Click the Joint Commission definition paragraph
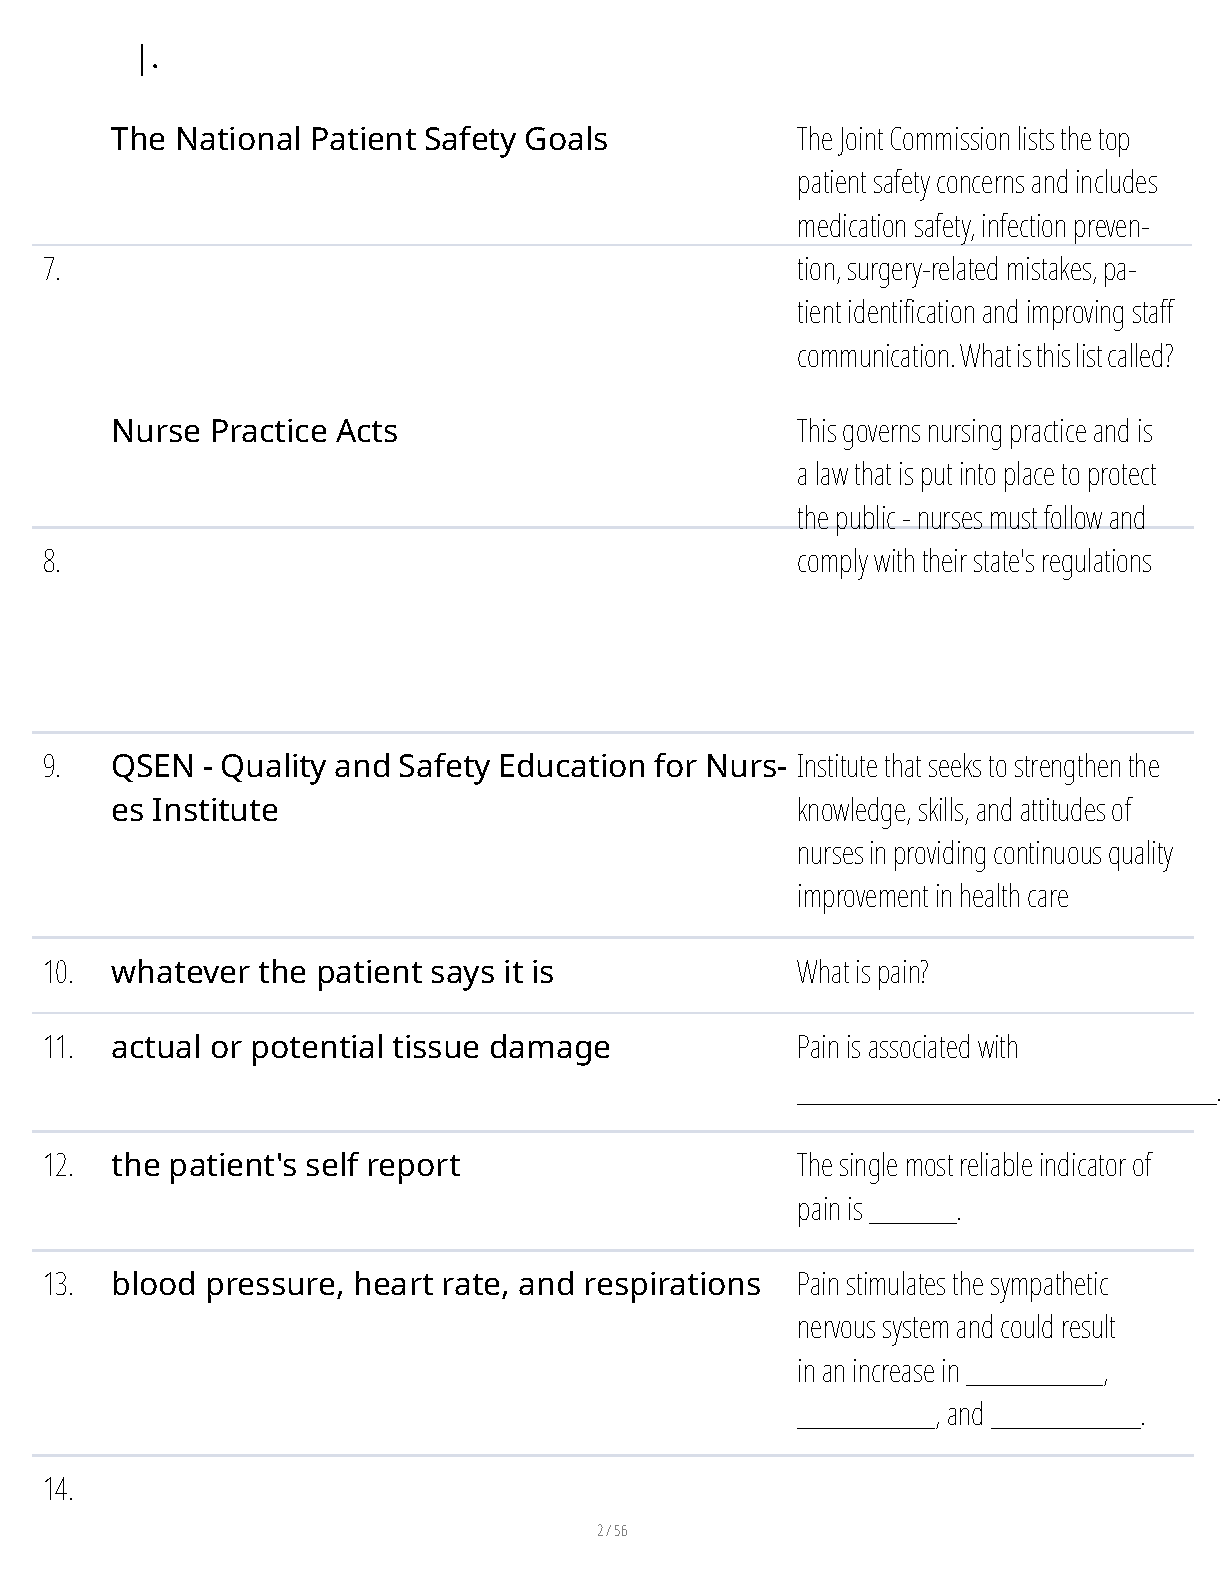Viewport: 1224px width, 1584px height. pos(984,247)
